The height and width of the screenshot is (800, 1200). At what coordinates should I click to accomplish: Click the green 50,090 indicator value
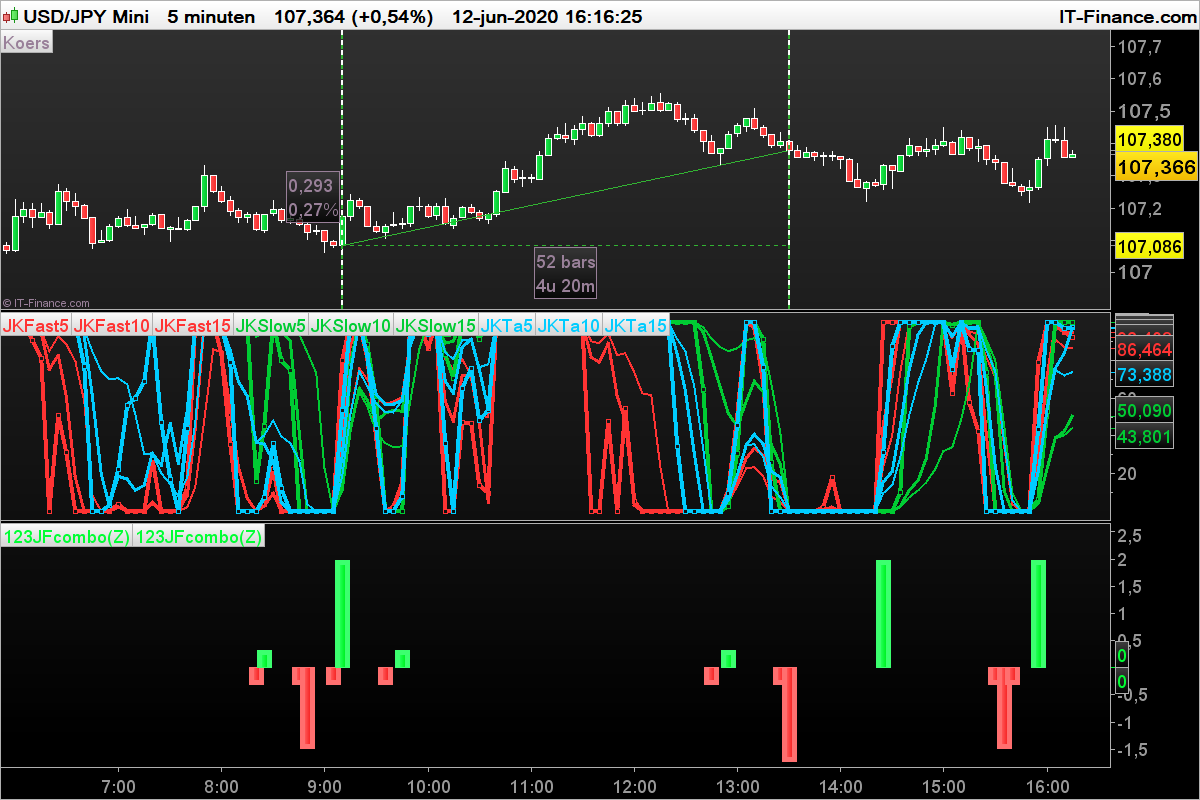[x=1144, y=412]
